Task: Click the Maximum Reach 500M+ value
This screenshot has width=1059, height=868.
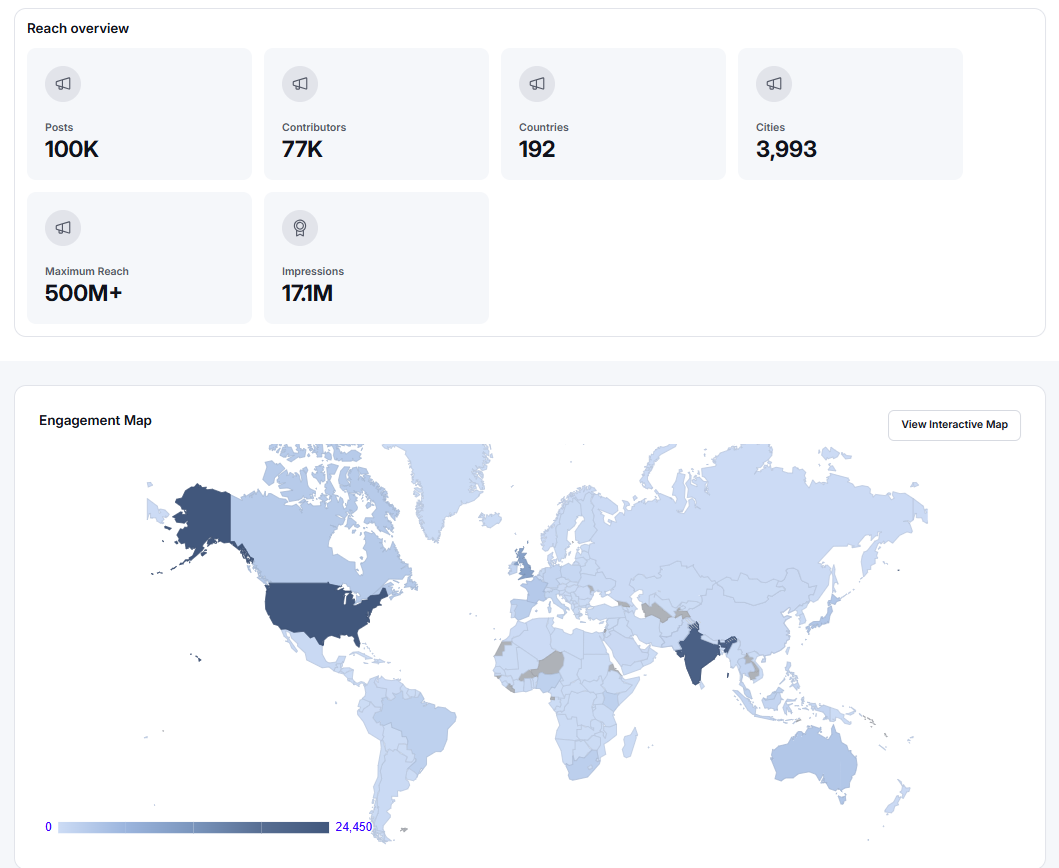Action: pyautogui.click(x=84, y=293)
